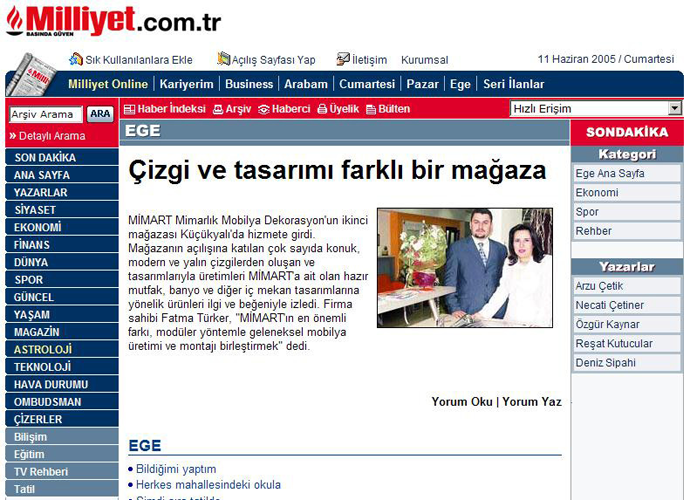Open Rehber category link

627,231
